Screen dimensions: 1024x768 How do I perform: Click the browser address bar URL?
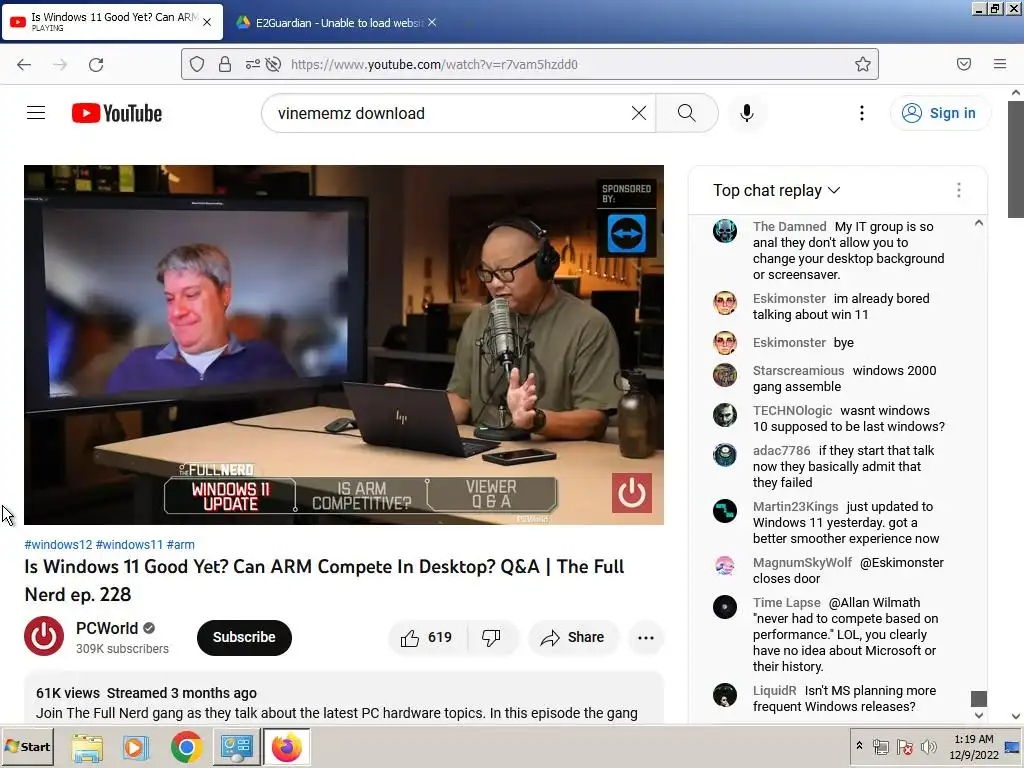(434, 64)
